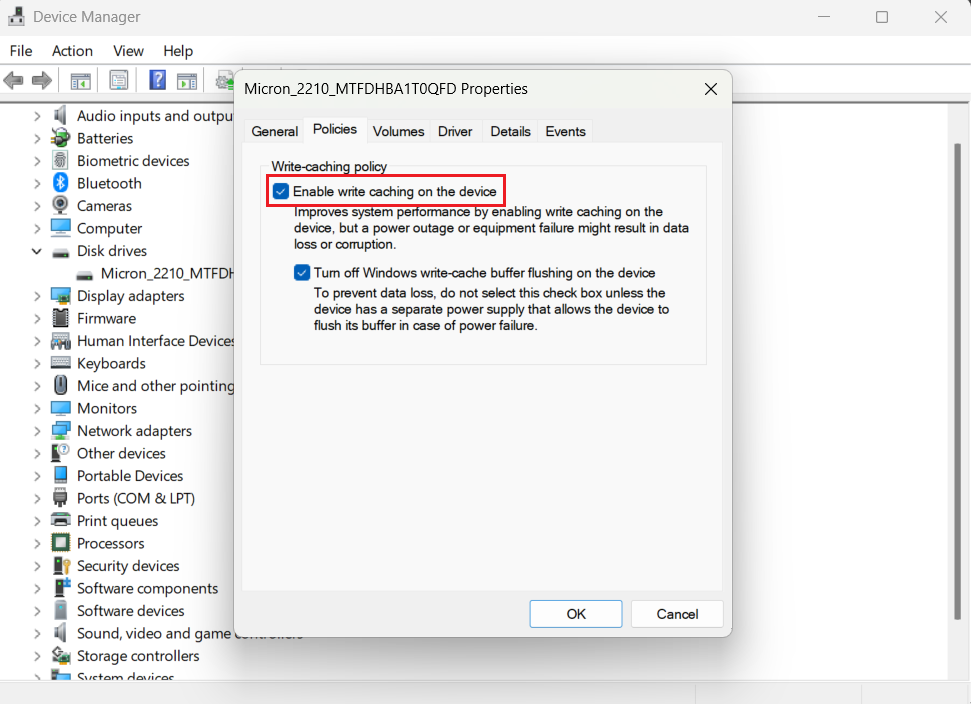This screenshot has width=971, height=704.
Task: Collapse the Disk drives tree node
Action: click(36, 251)
